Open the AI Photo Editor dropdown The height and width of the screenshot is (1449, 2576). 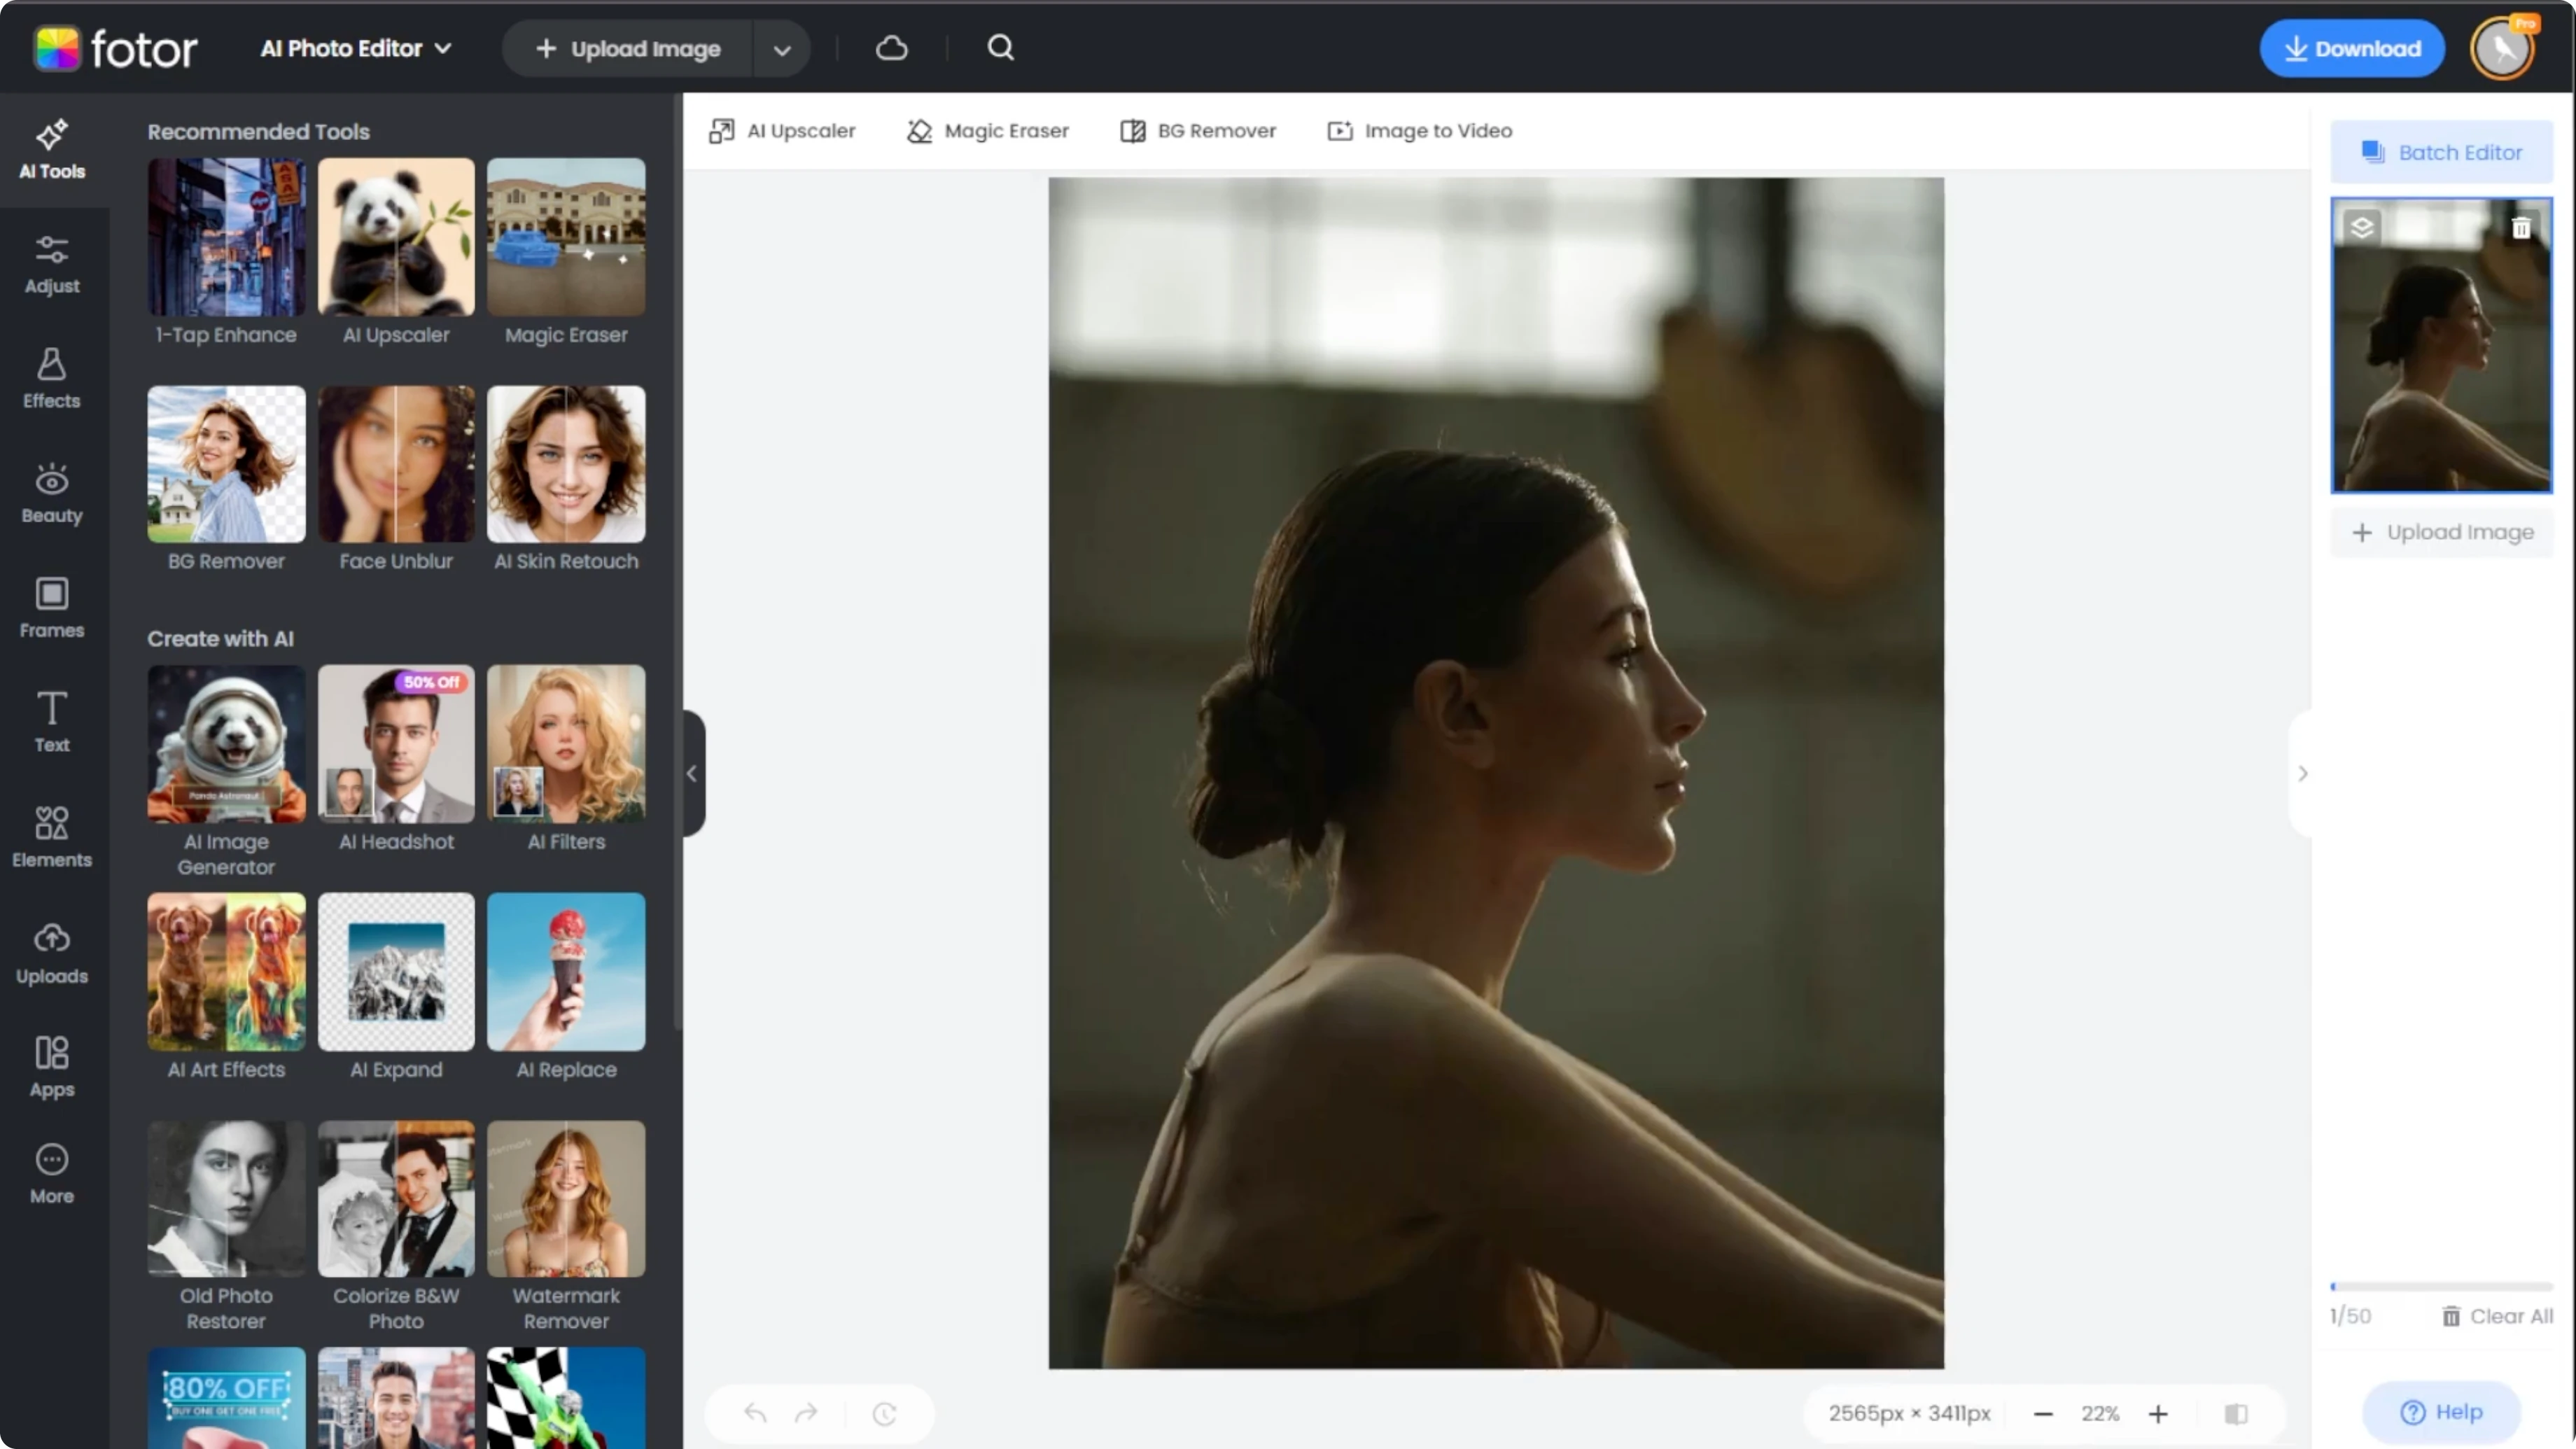coord(356,48)
